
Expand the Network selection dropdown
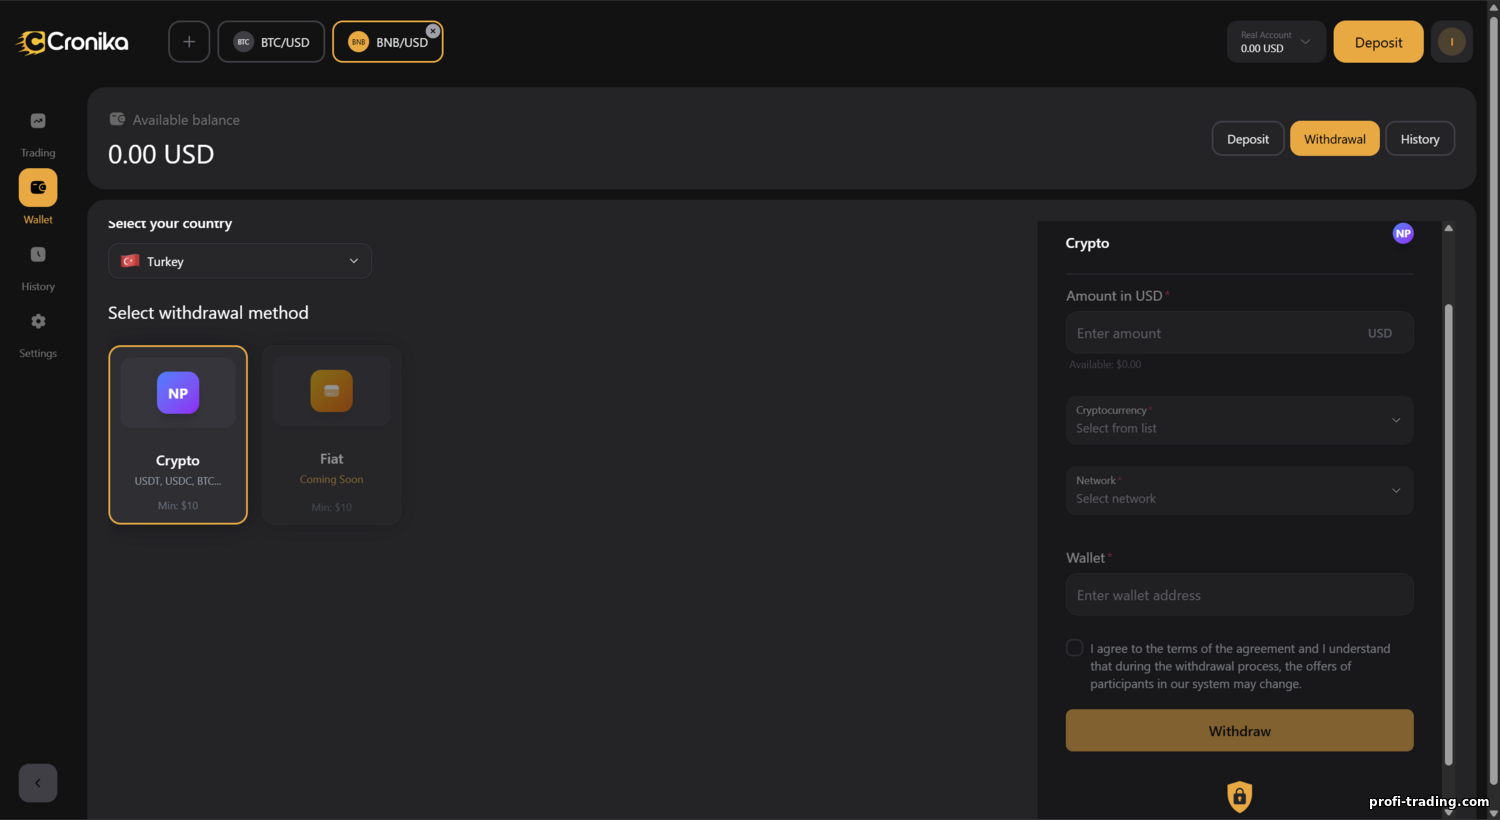(1239, 490)
